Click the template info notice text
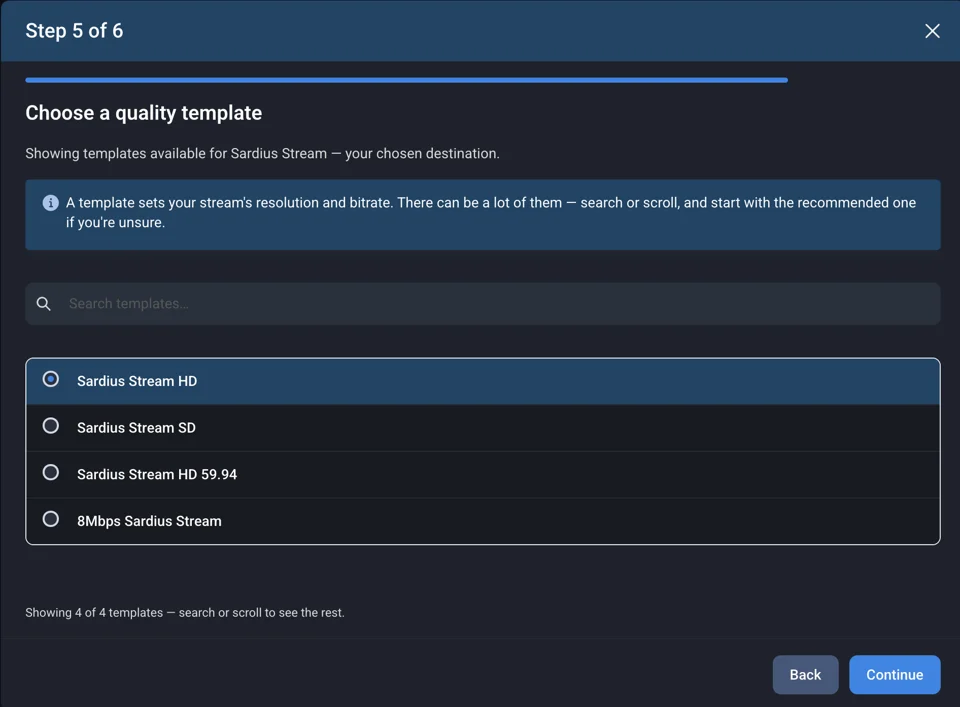The image size is (960, 707). (x=491, y=212)
